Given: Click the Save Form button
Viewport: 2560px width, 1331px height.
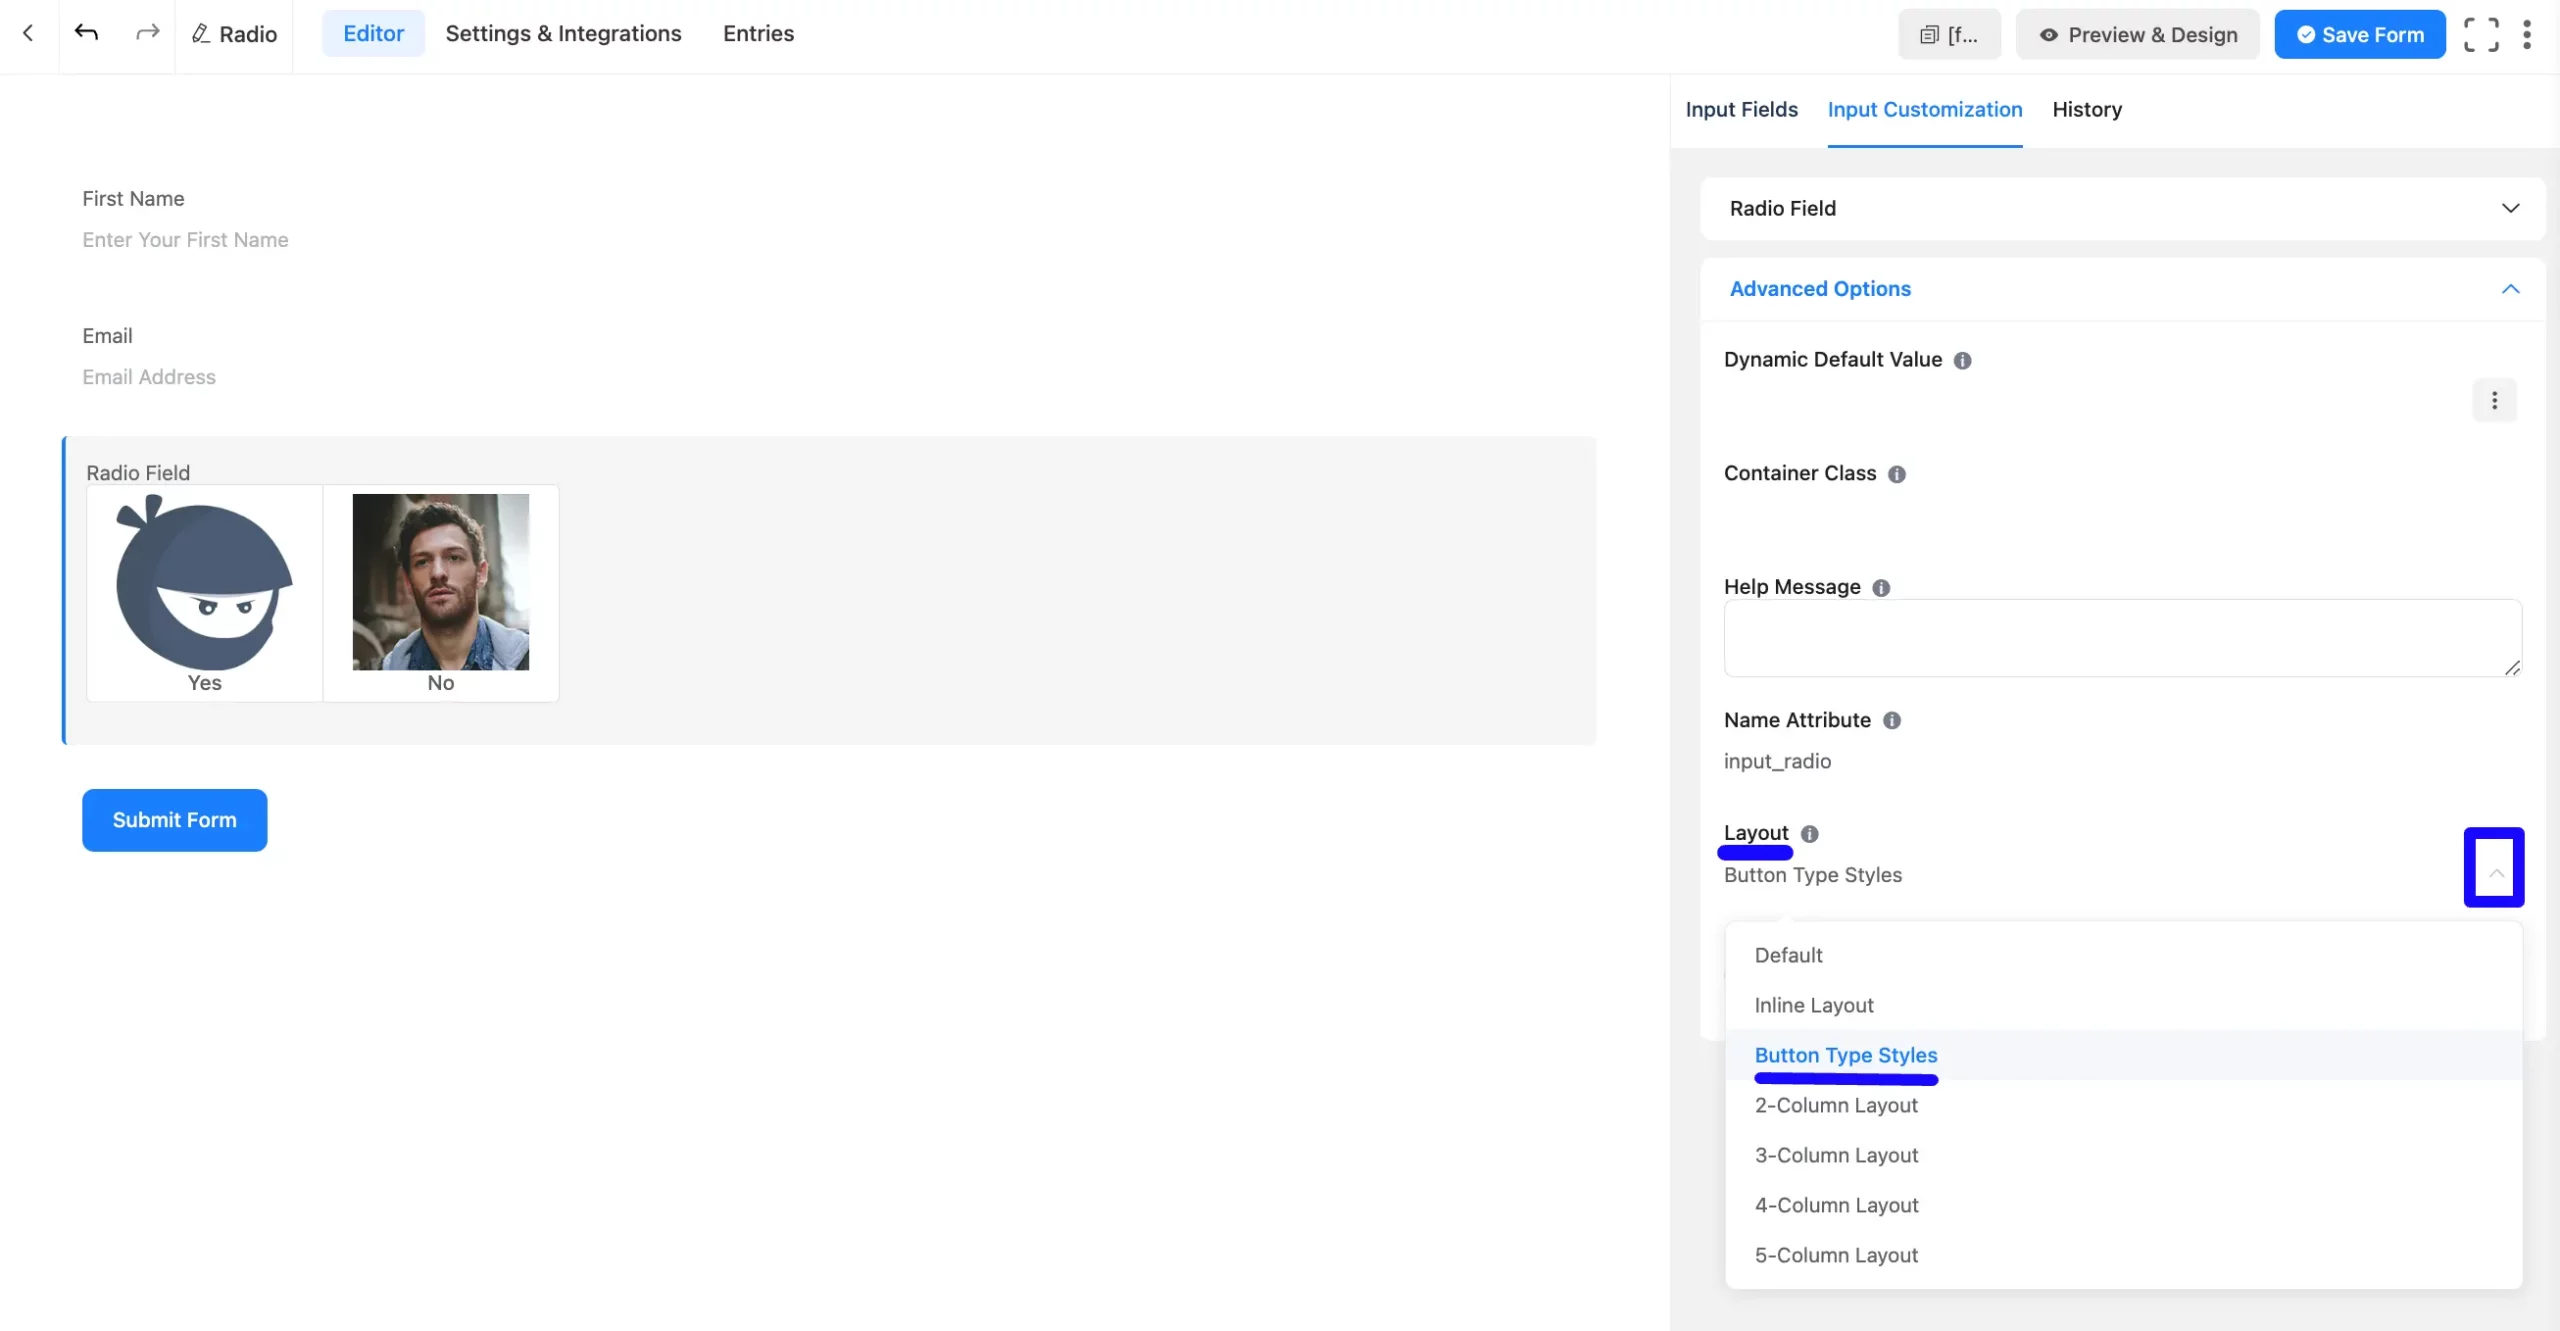Looking at the screenshot, I should 2359,35.
